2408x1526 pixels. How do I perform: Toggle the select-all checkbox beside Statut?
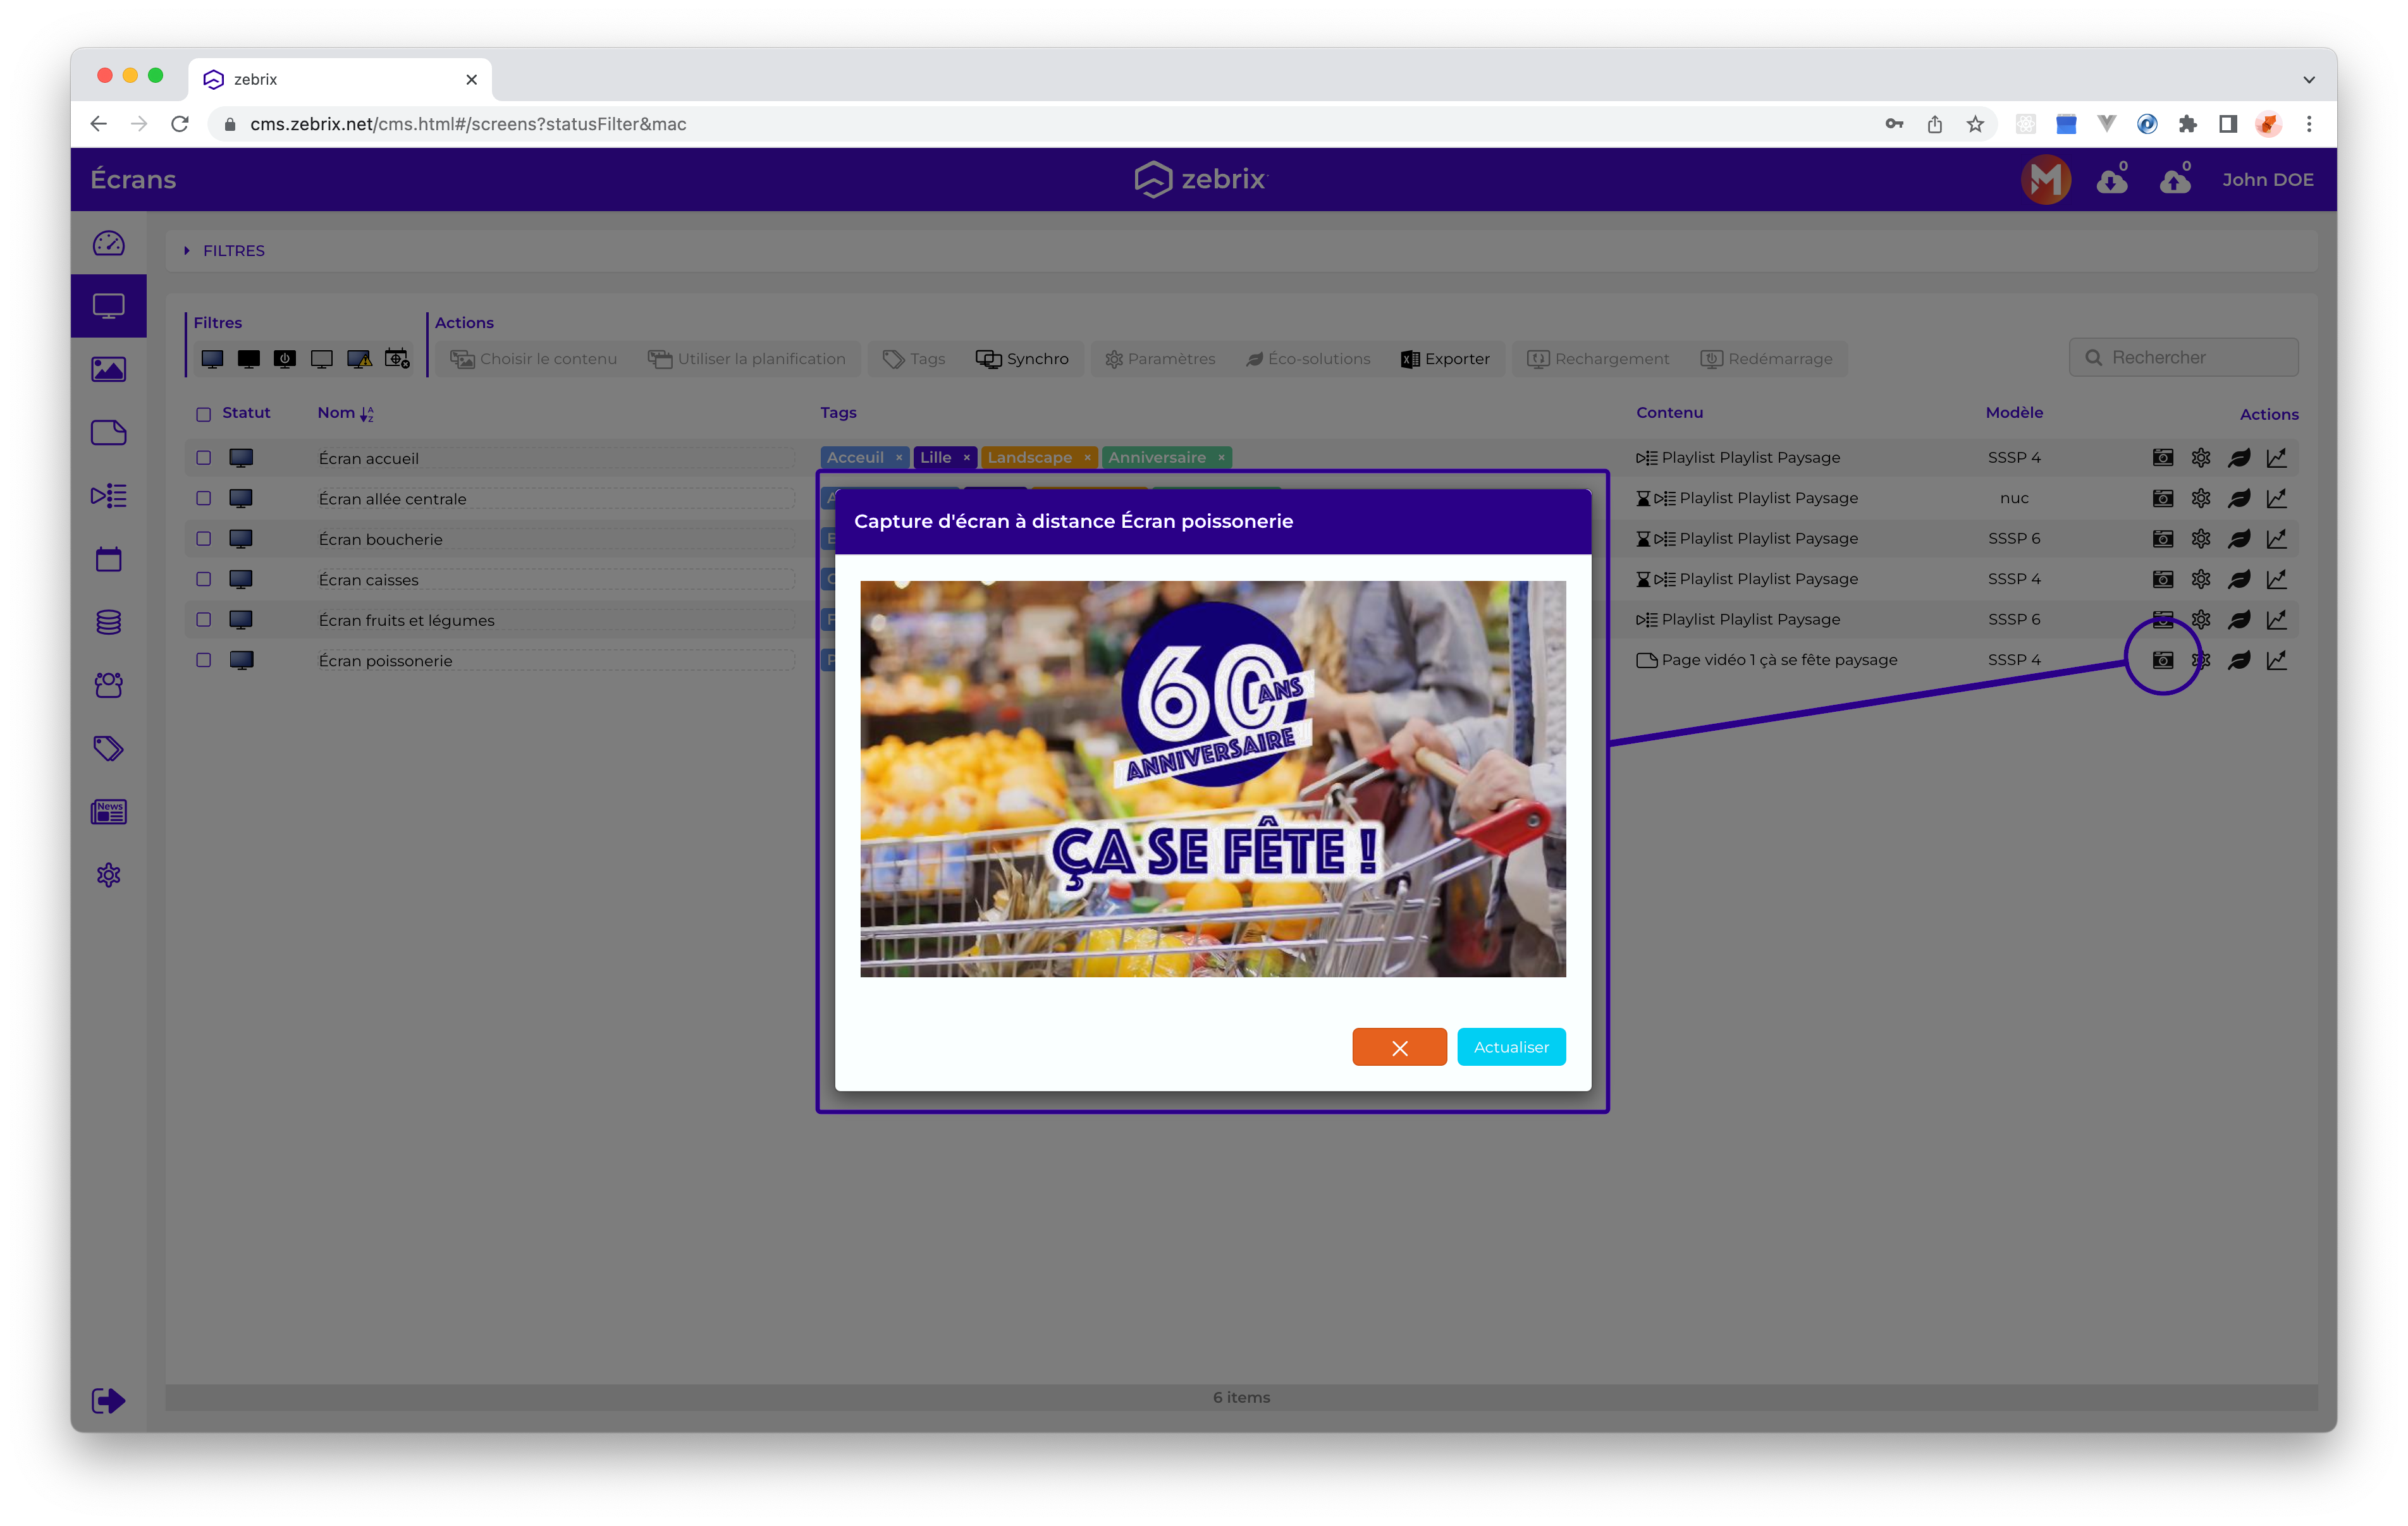point(203,414)
